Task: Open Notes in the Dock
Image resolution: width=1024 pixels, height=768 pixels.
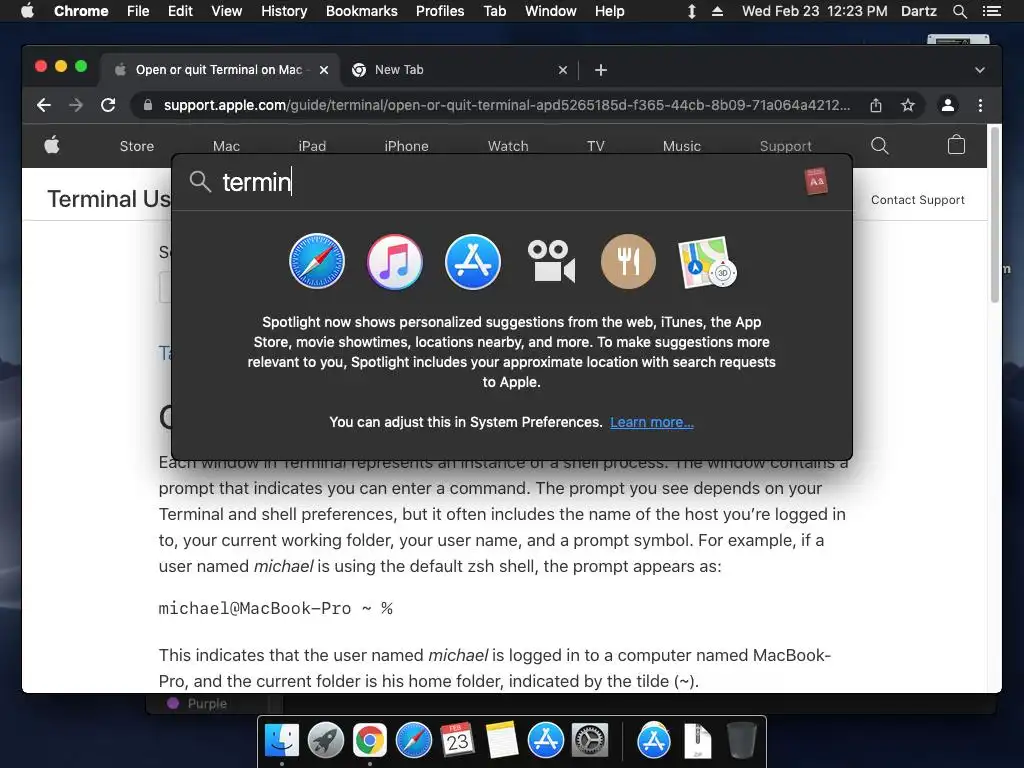Action: point(502,740)
